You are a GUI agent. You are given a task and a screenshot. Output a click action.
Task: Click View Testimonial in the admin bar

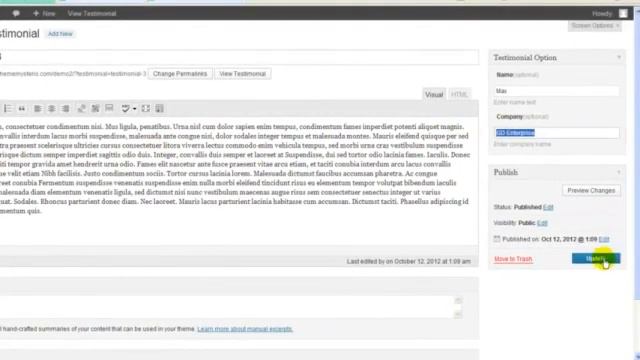92,13
